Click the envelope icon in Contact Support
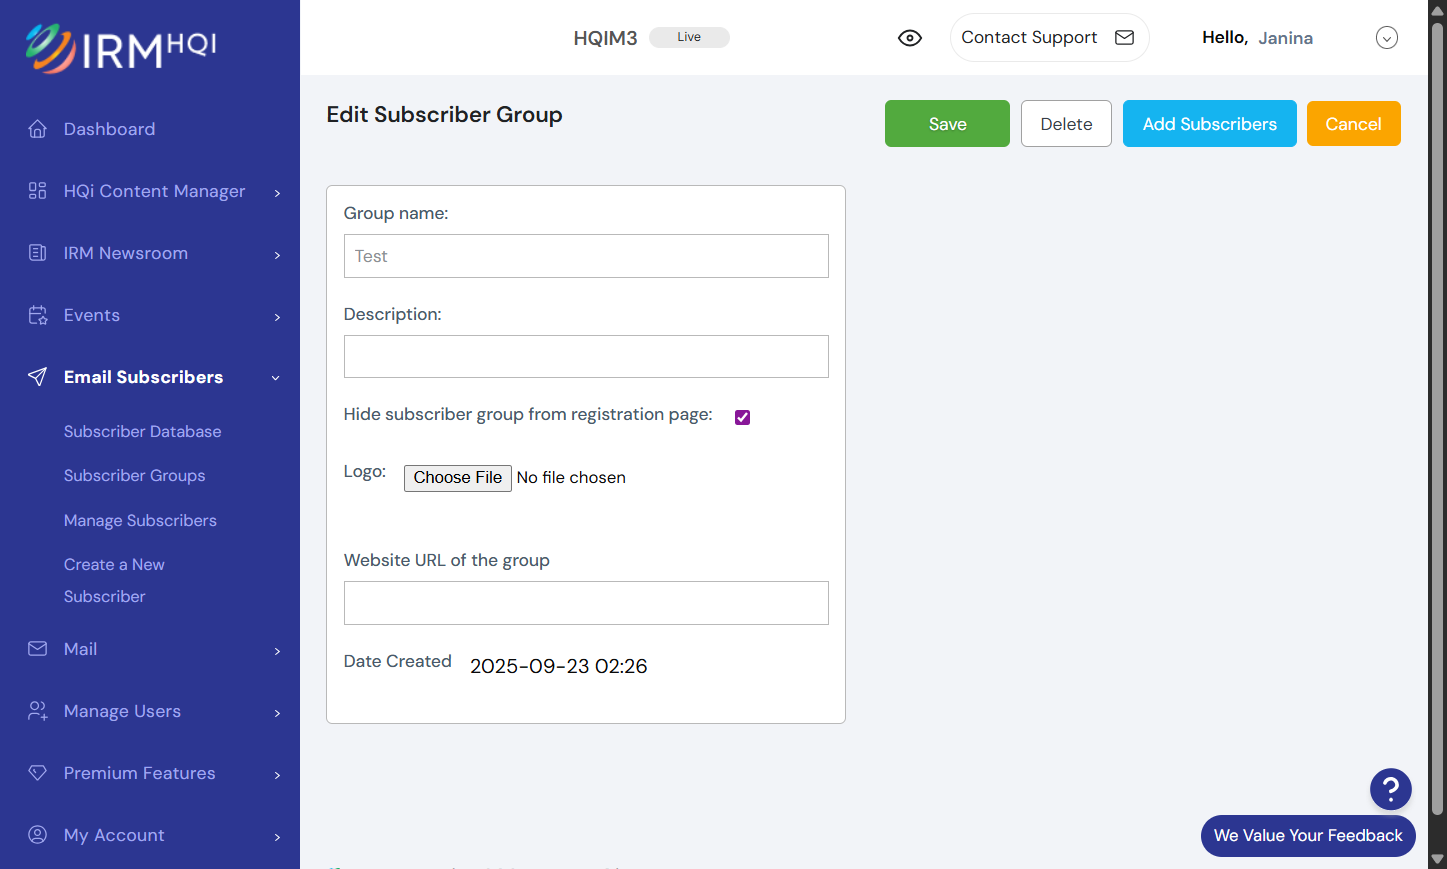 coord(1125,38)
